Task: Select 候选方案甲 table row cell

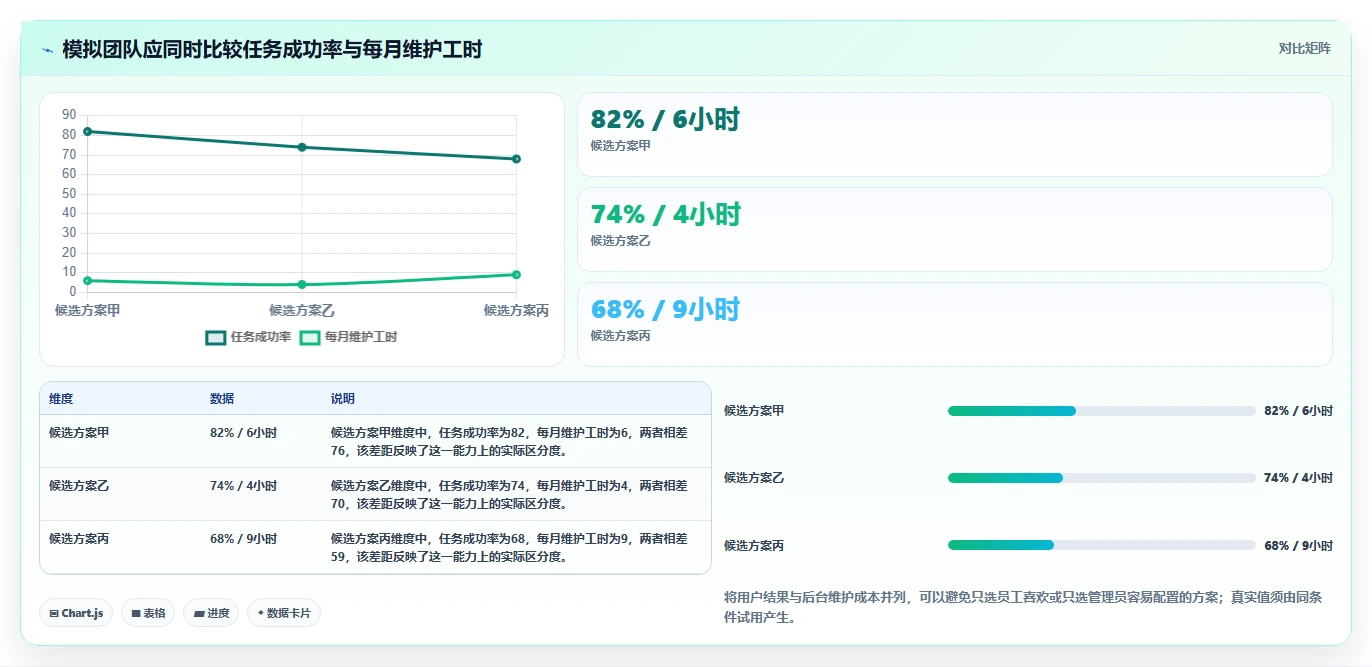Action: (x=79, y=433)
